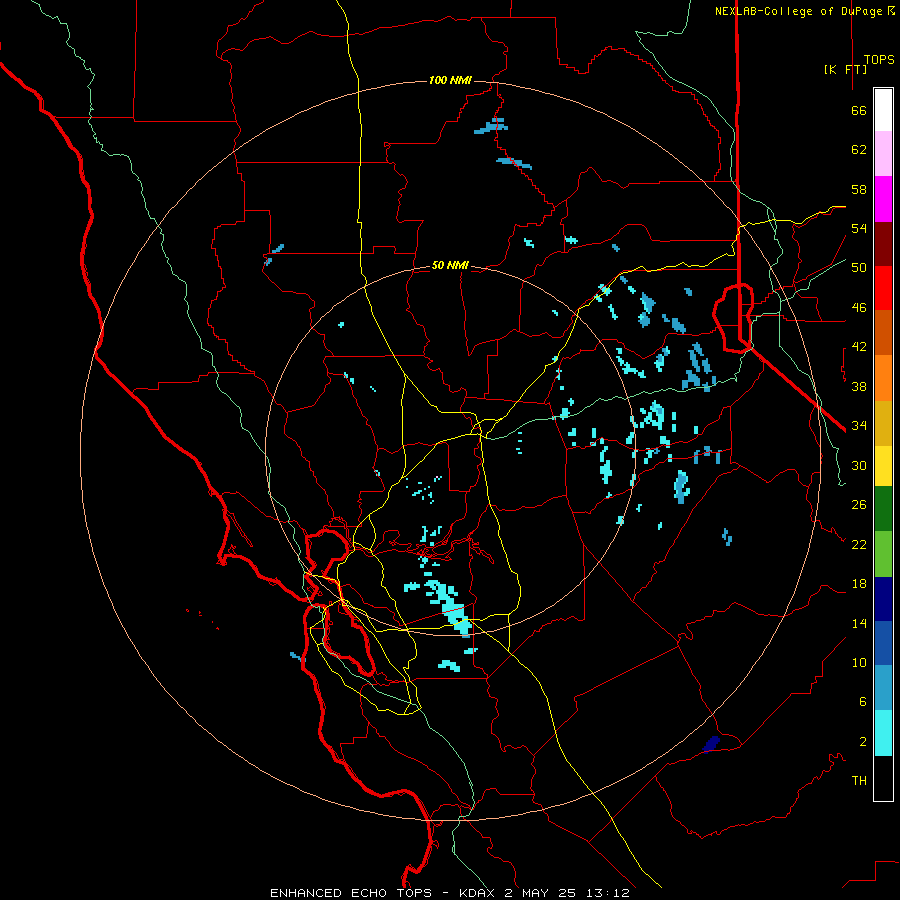This screenshot has width=900, height=900.
Task: Click the 100 NMI range ring label
Action: (x=450, y=80)
